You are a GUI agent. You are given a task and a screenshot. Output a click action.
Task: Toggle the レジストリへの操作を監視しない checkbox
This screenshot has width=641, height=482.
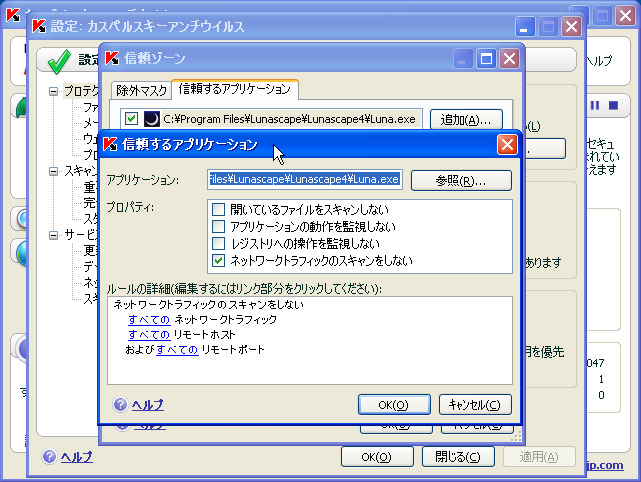pyautogui.click(x=219, y=244)
